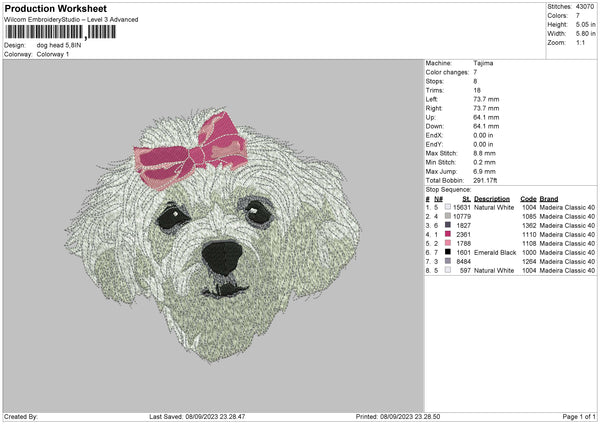Viewport: 600px width, 424px height.
Task: Click the trims value '18'
Action: click(x=477, y=90)
